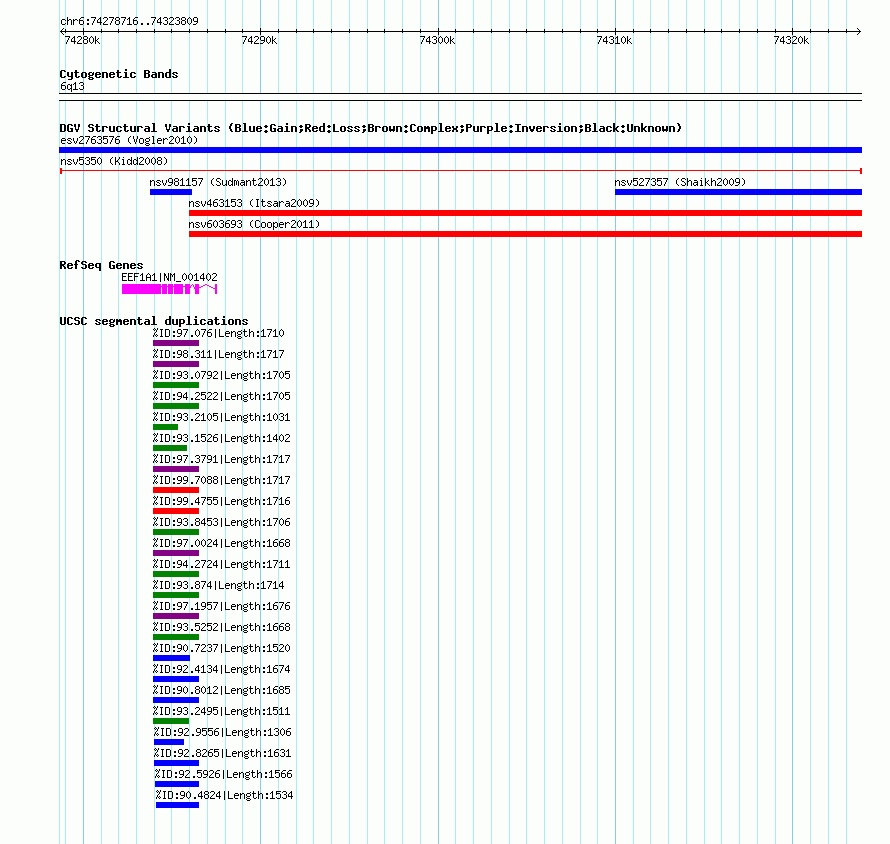
Task: Click the UCSC segmental duplications track title
Action: coord(154,321)
